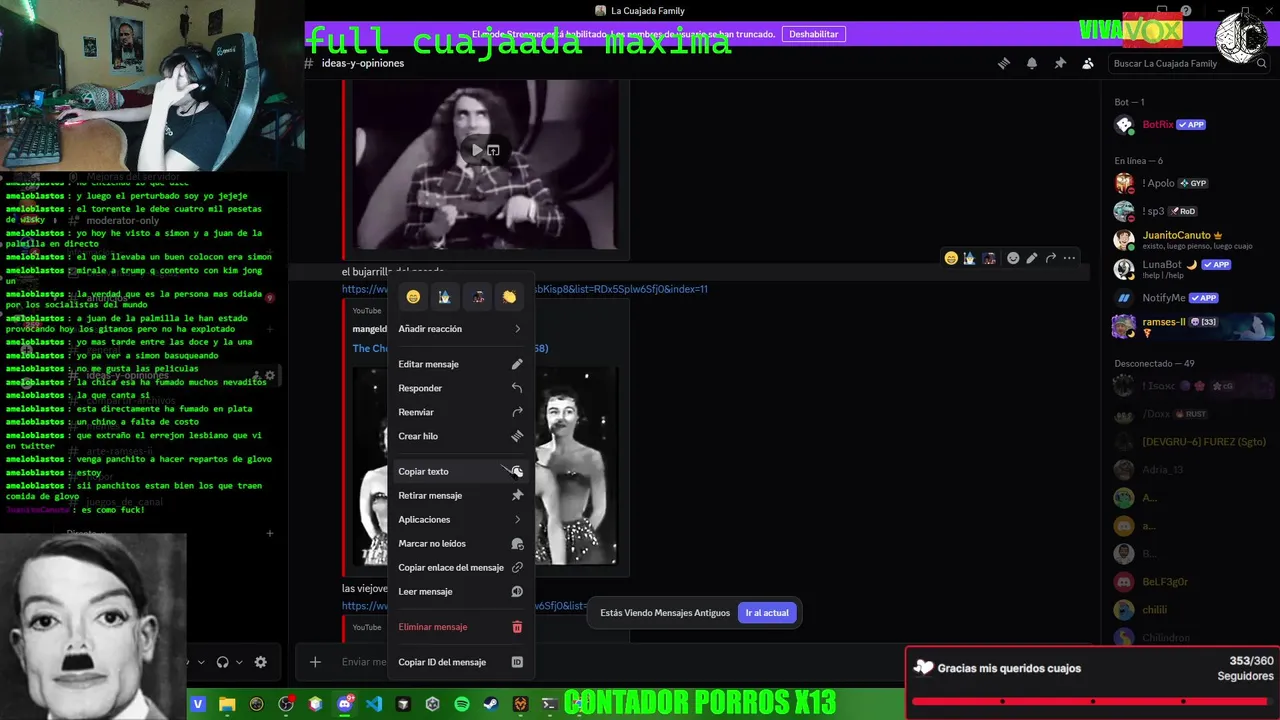Choose Eliminar mensaje in red
This screenshot has height=720, width=1280.
point(460,627)
